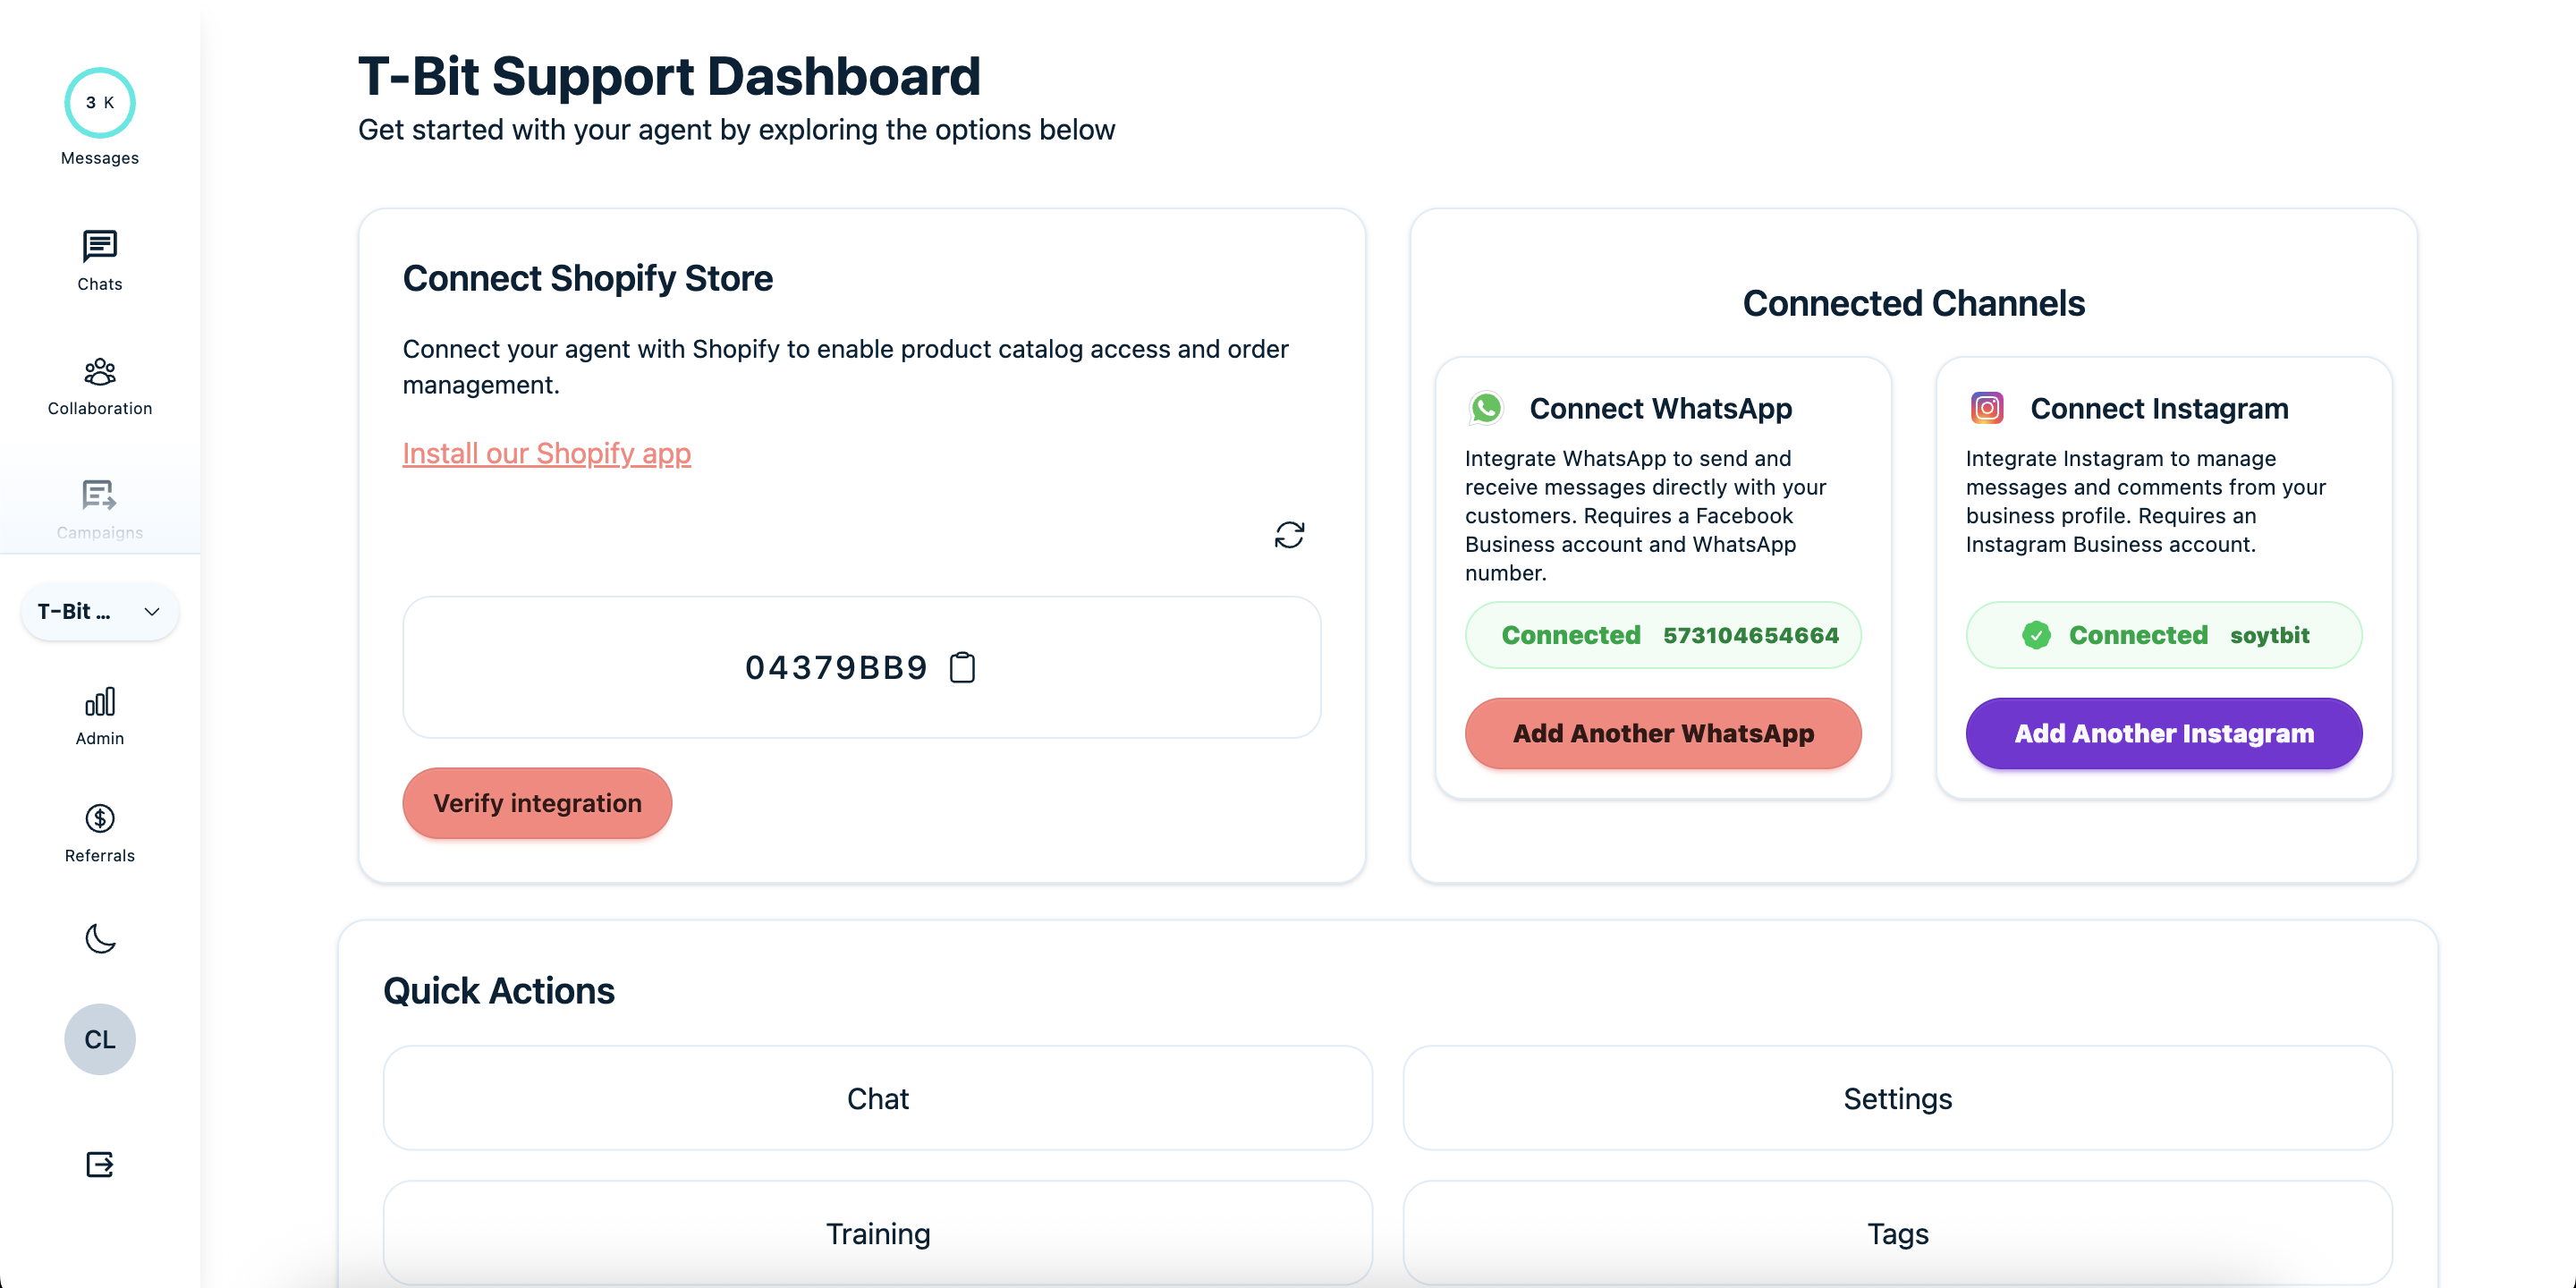Go to Campaigns in sidebar
The width and height of the screenshot is (2576, 1288).
[99, 496]
